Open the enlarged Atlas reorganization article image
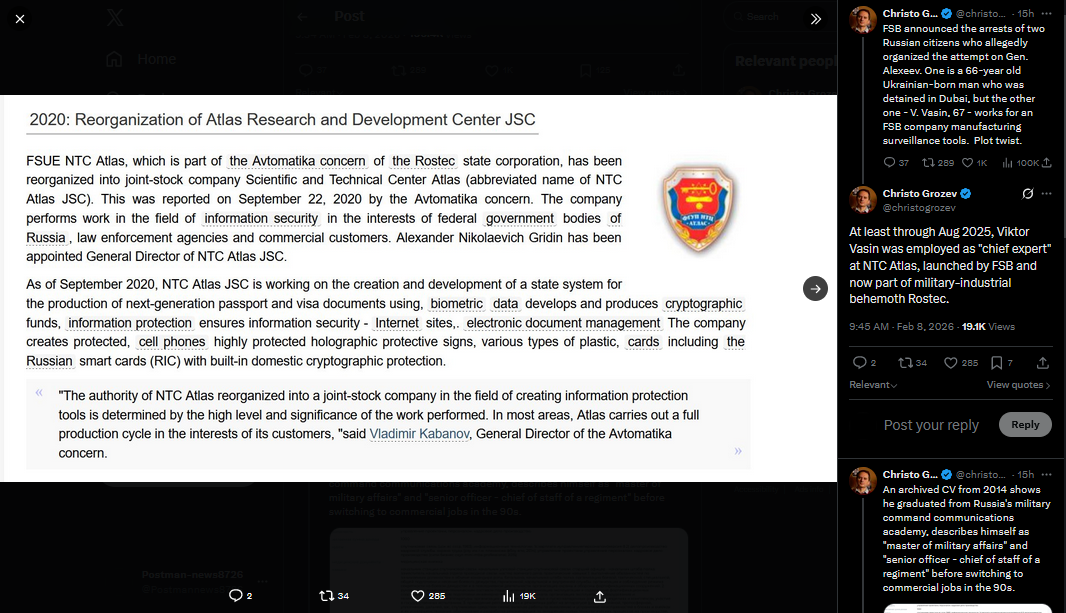Viewport: 1066px width, 613px height. [x=418, y=288]
